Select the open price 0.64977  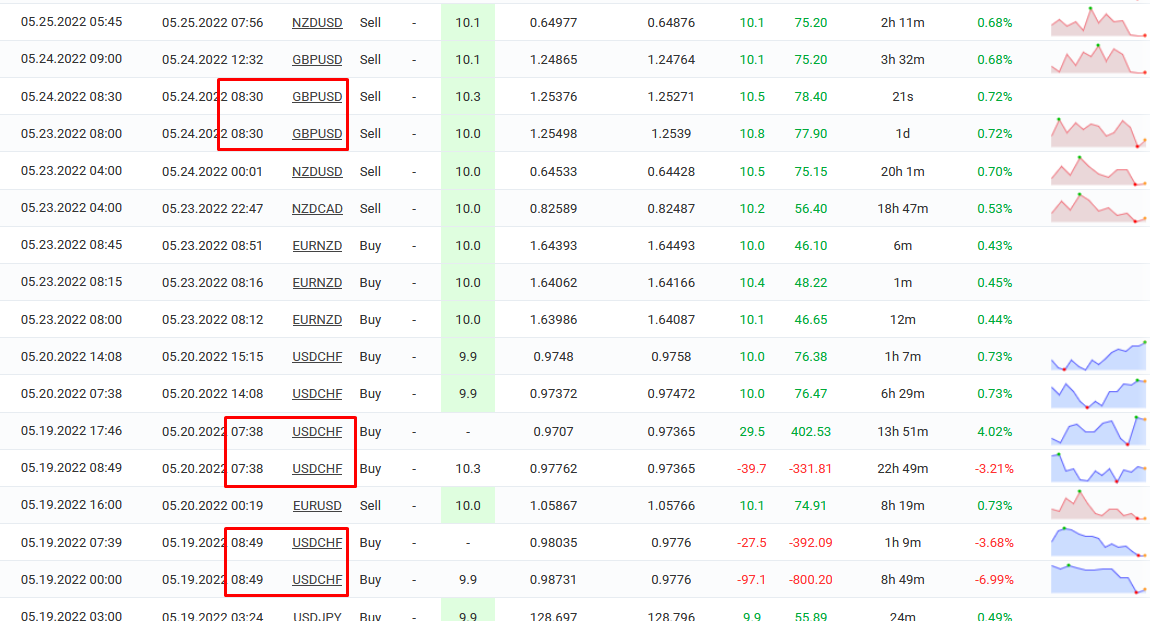(554, 23)
